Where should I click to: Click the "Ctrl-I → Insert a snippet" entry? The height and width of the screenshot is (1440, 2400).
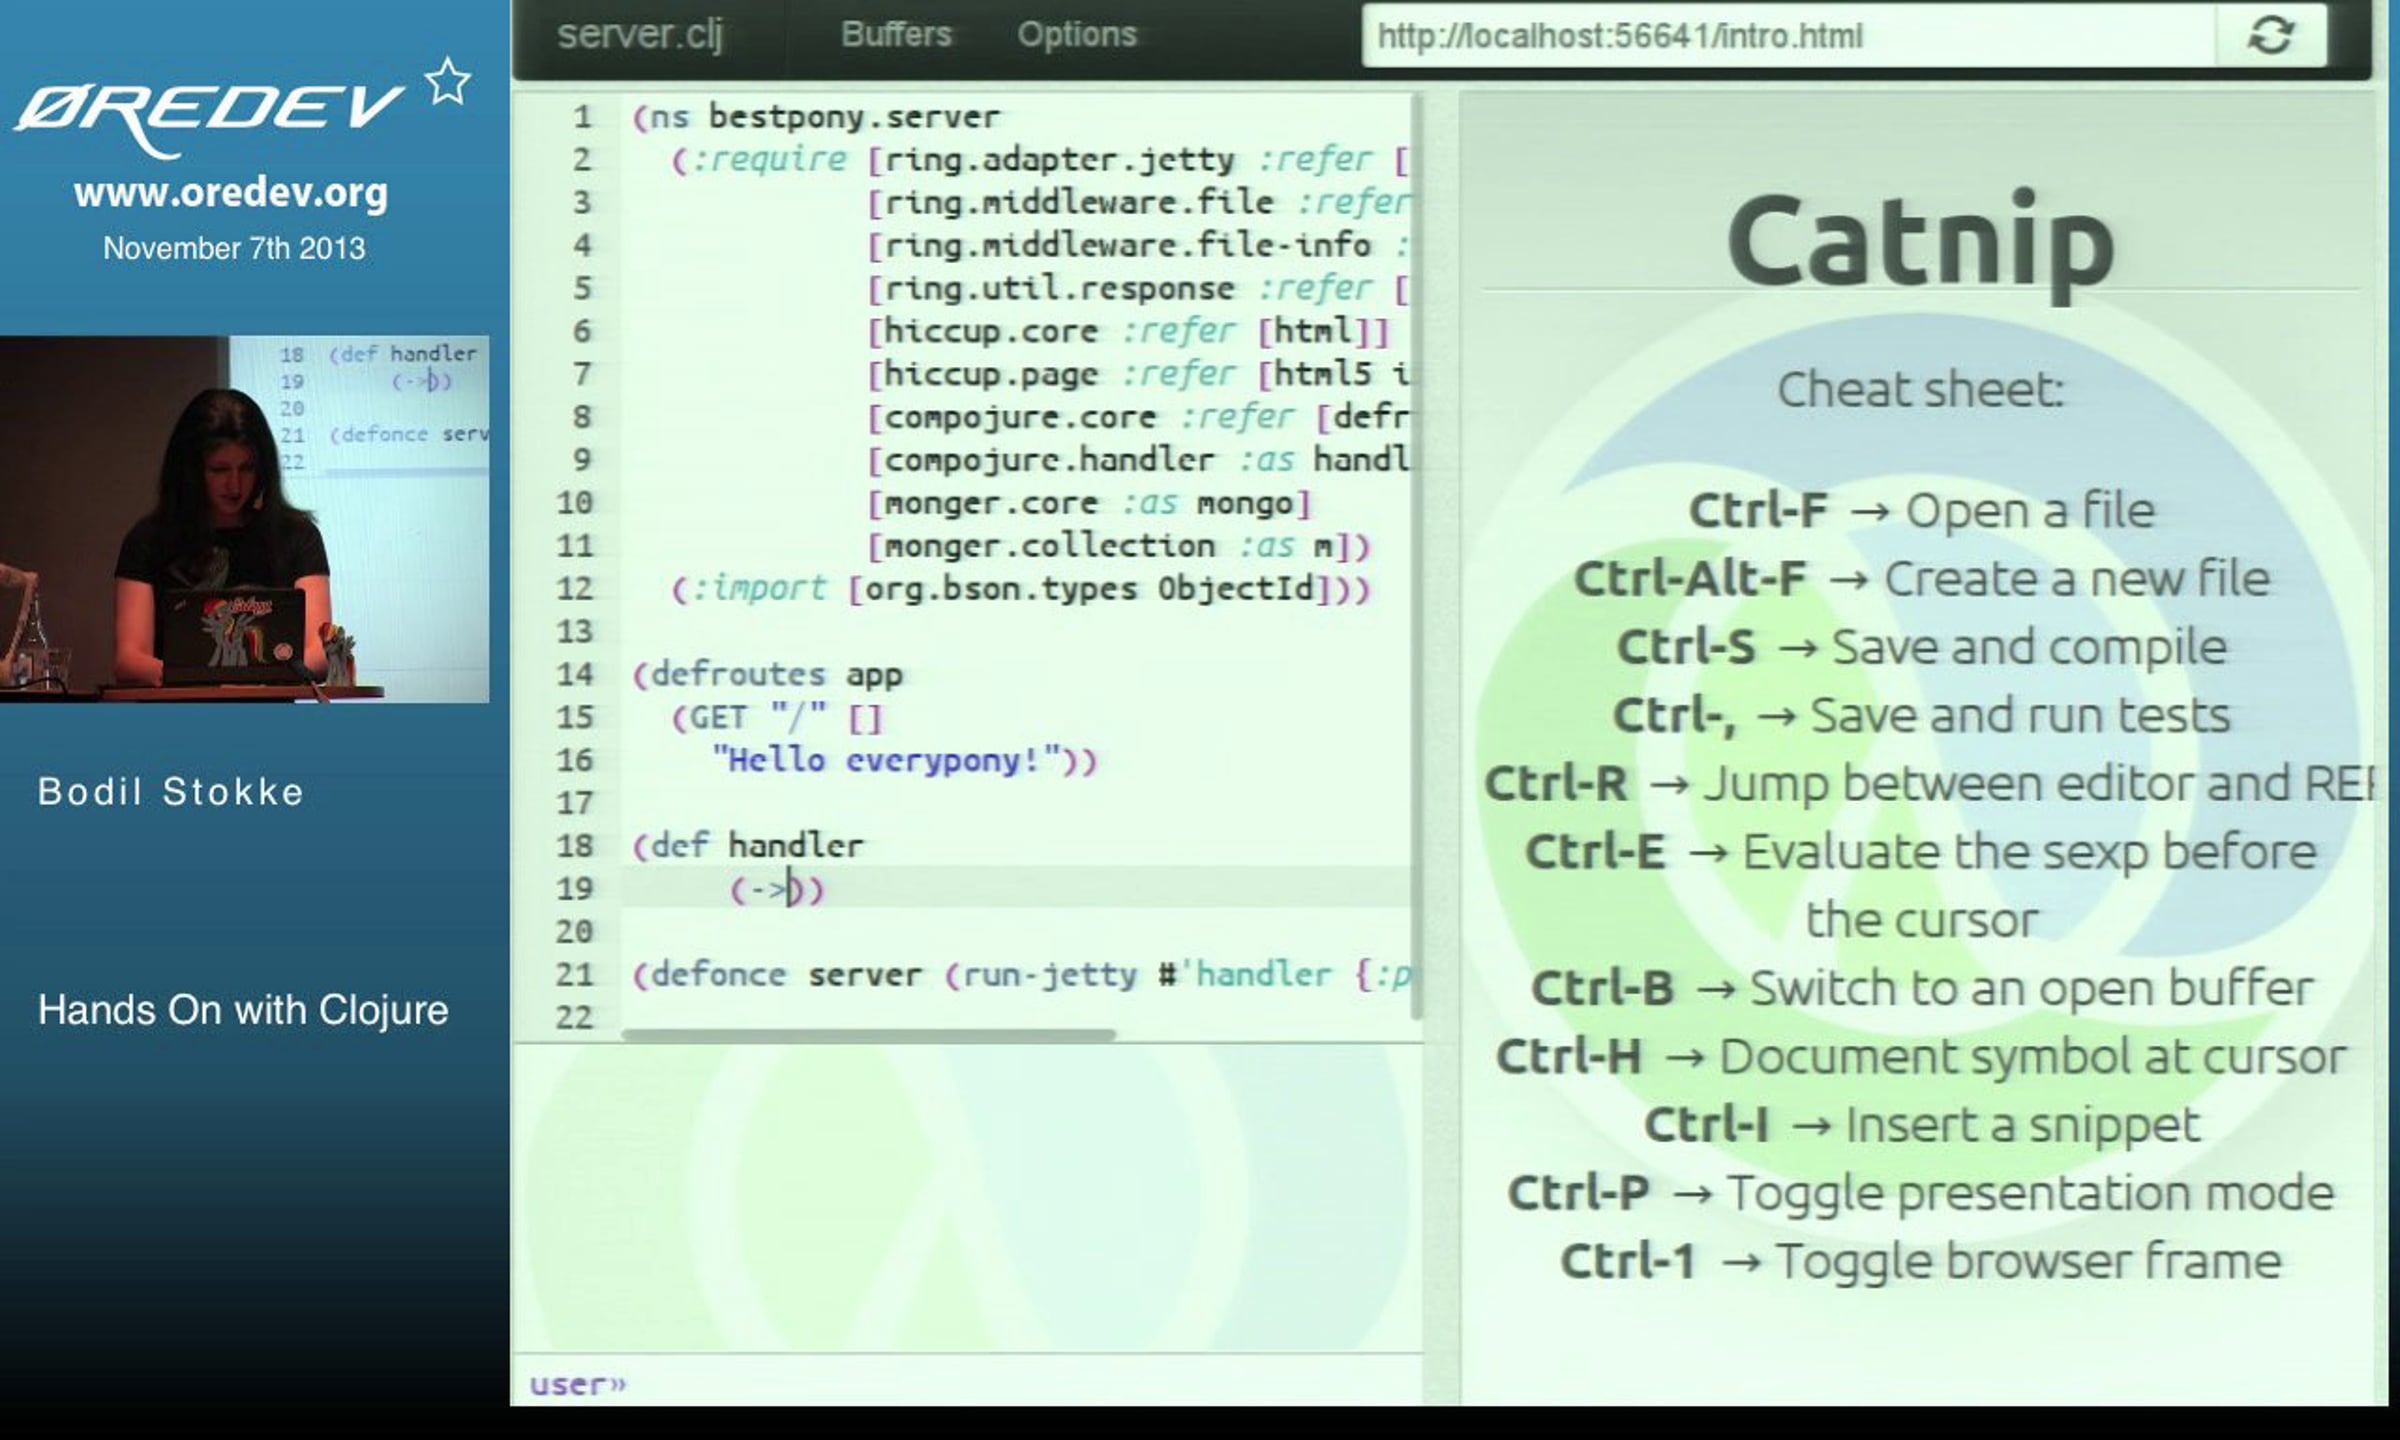point(1921,1125)
